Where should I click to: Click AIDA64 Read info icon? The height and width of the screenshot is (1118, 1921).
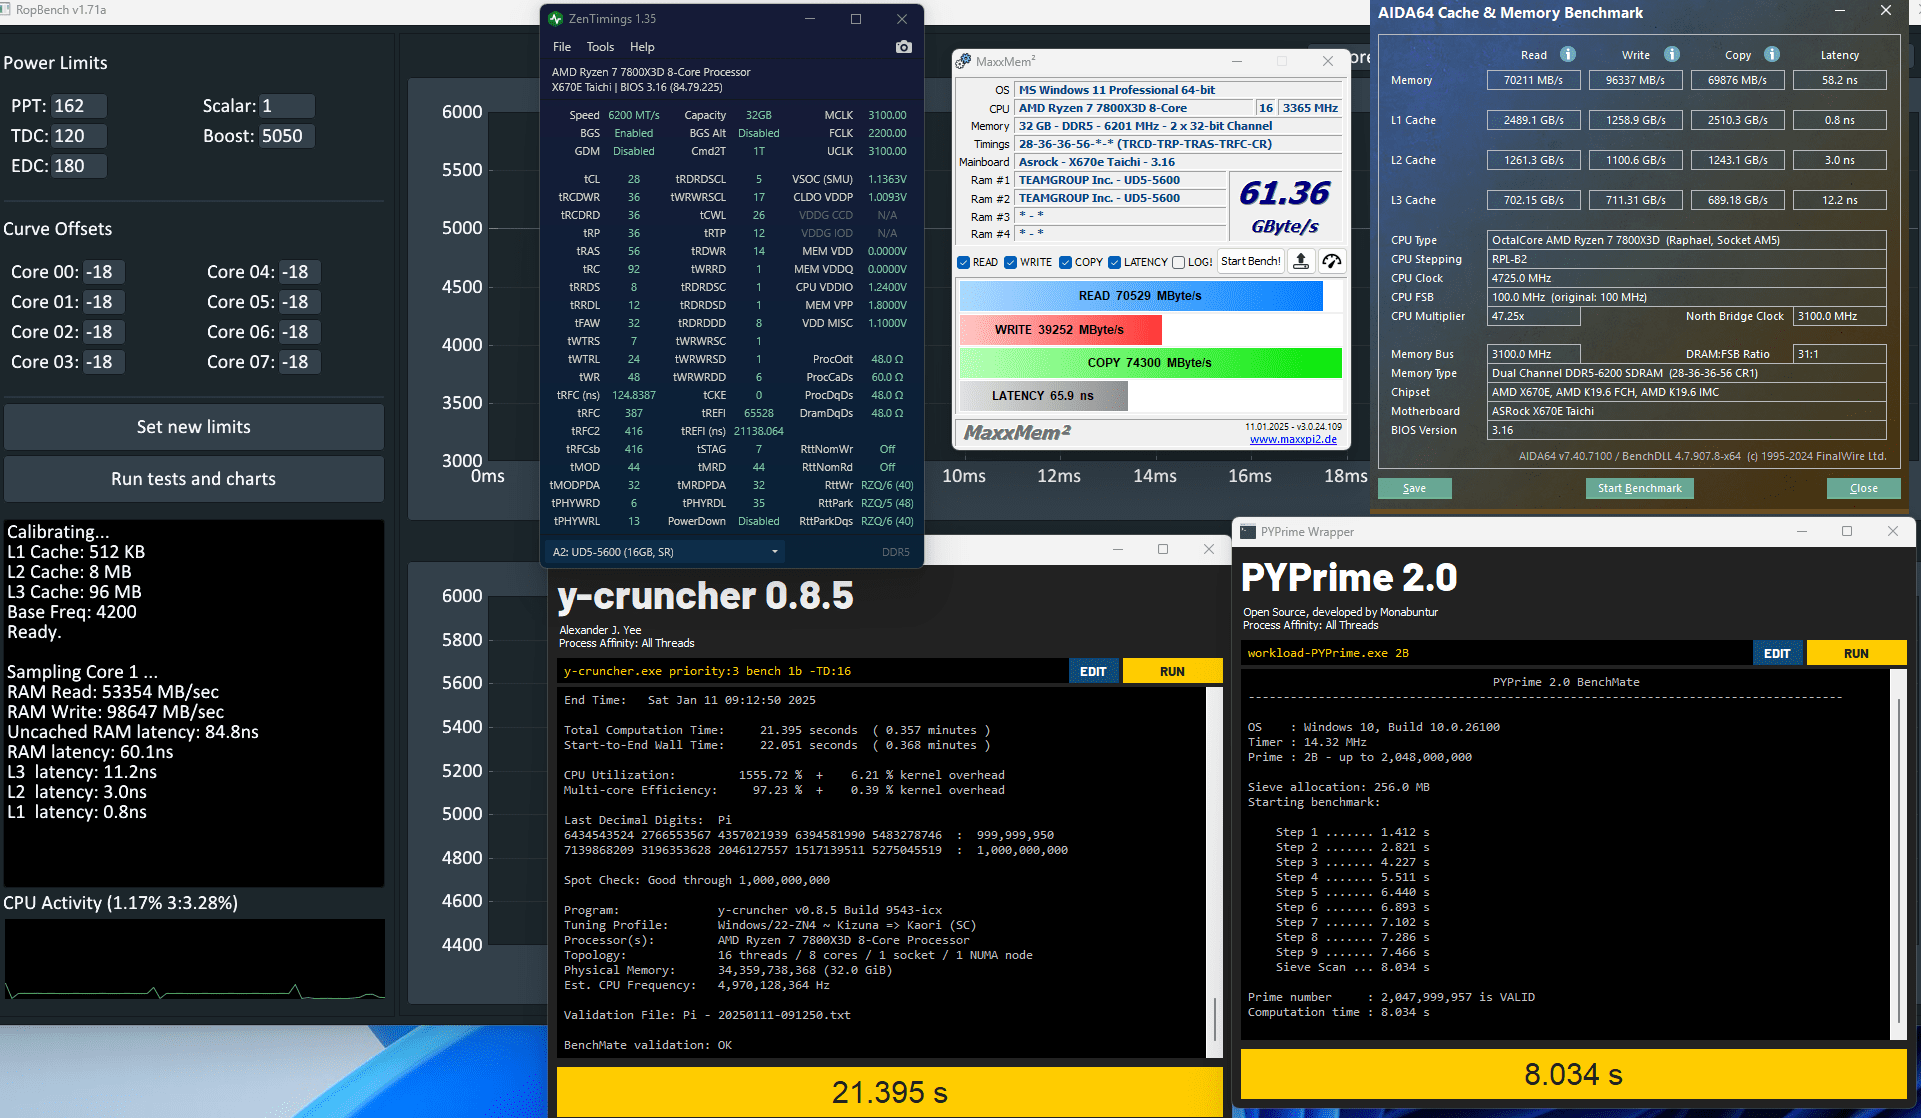click(1568, 54)
